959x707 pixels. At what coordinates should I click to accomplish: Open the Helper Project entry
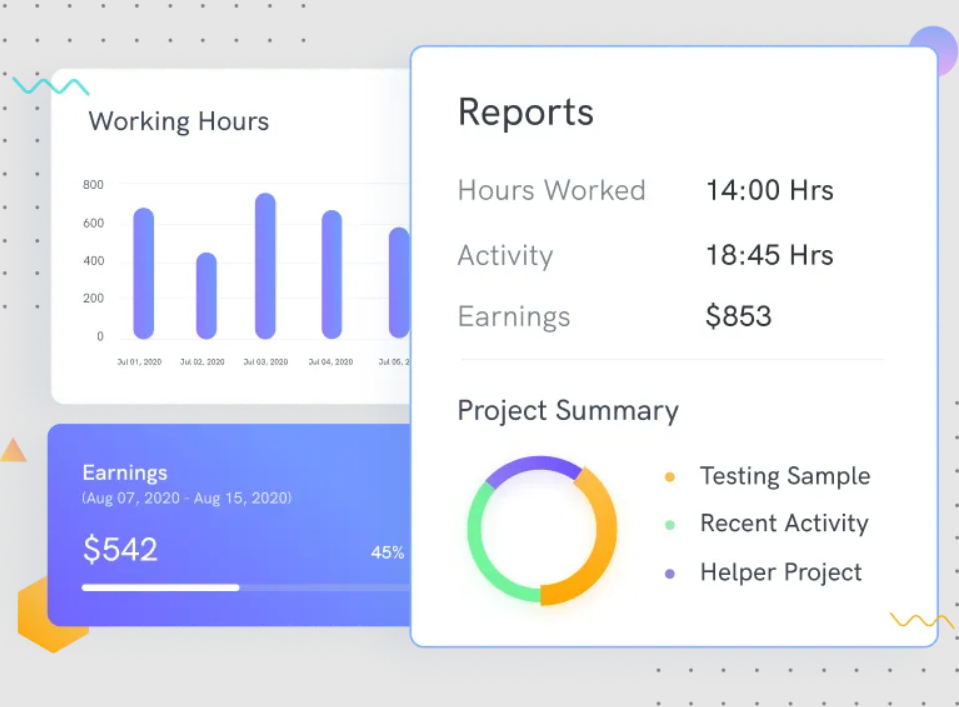coord(781,573)
